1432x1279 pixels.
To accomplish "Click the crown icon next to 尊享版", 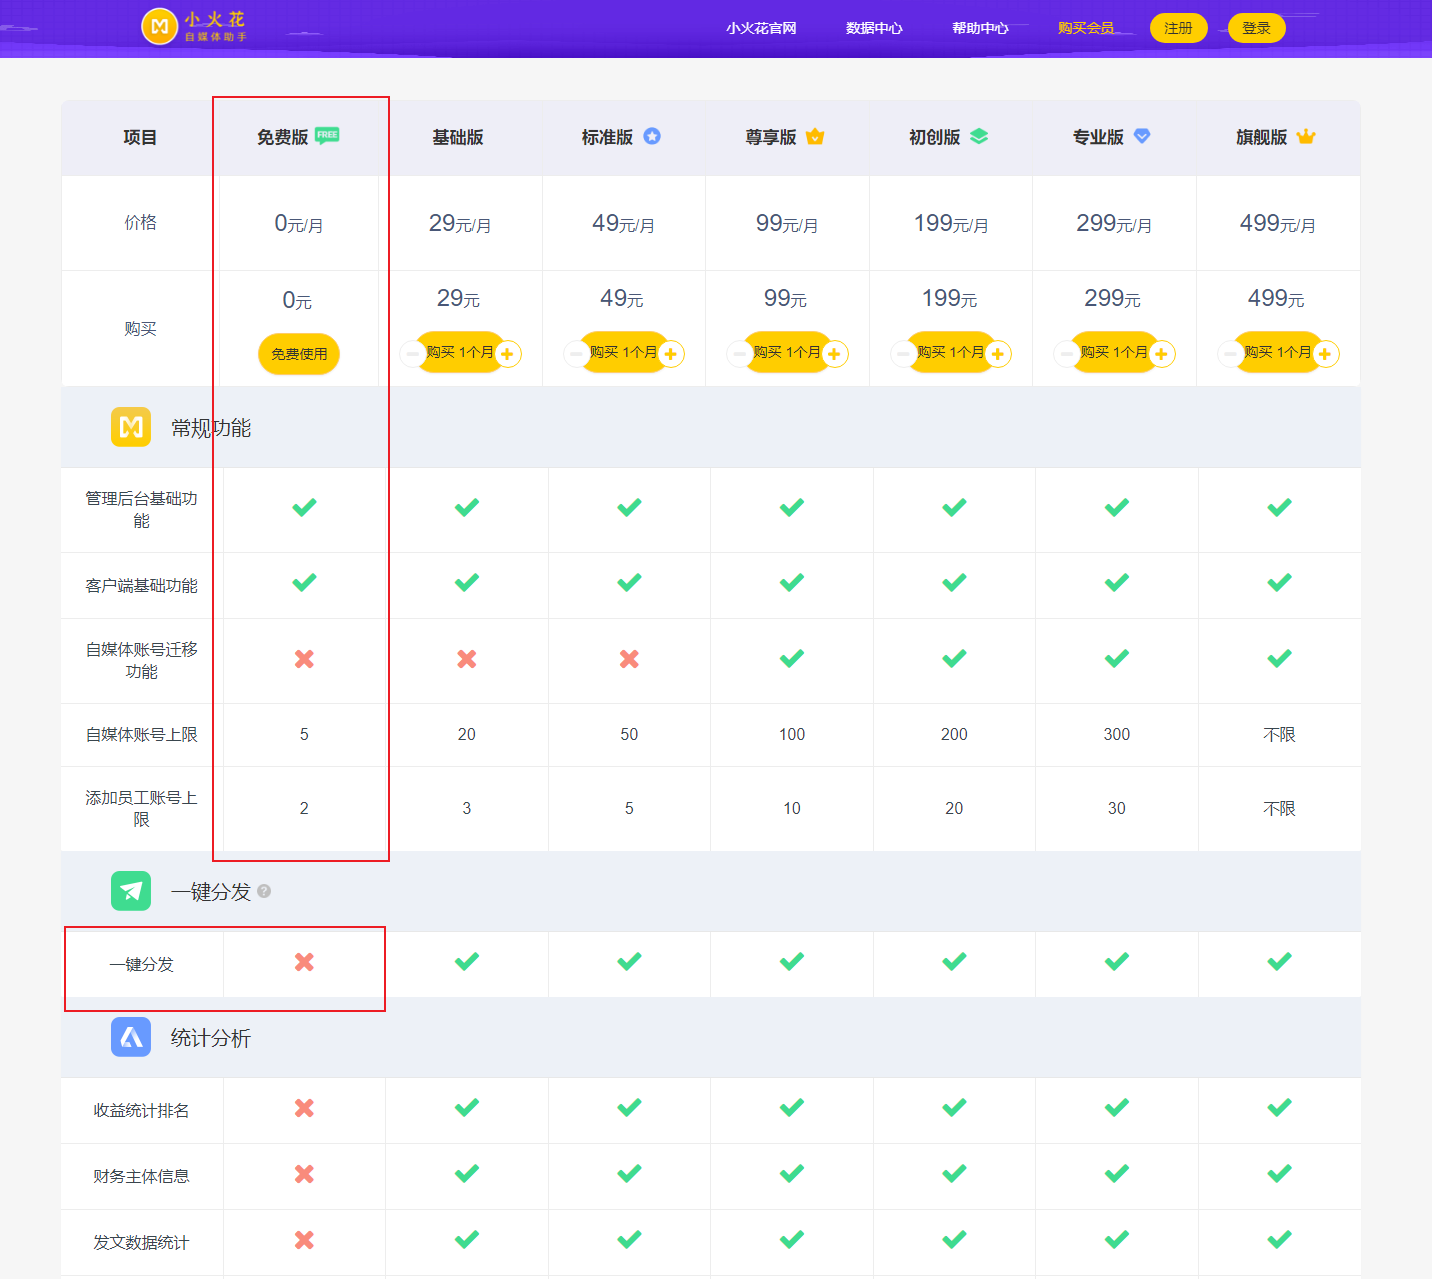I will coord(815,137).
